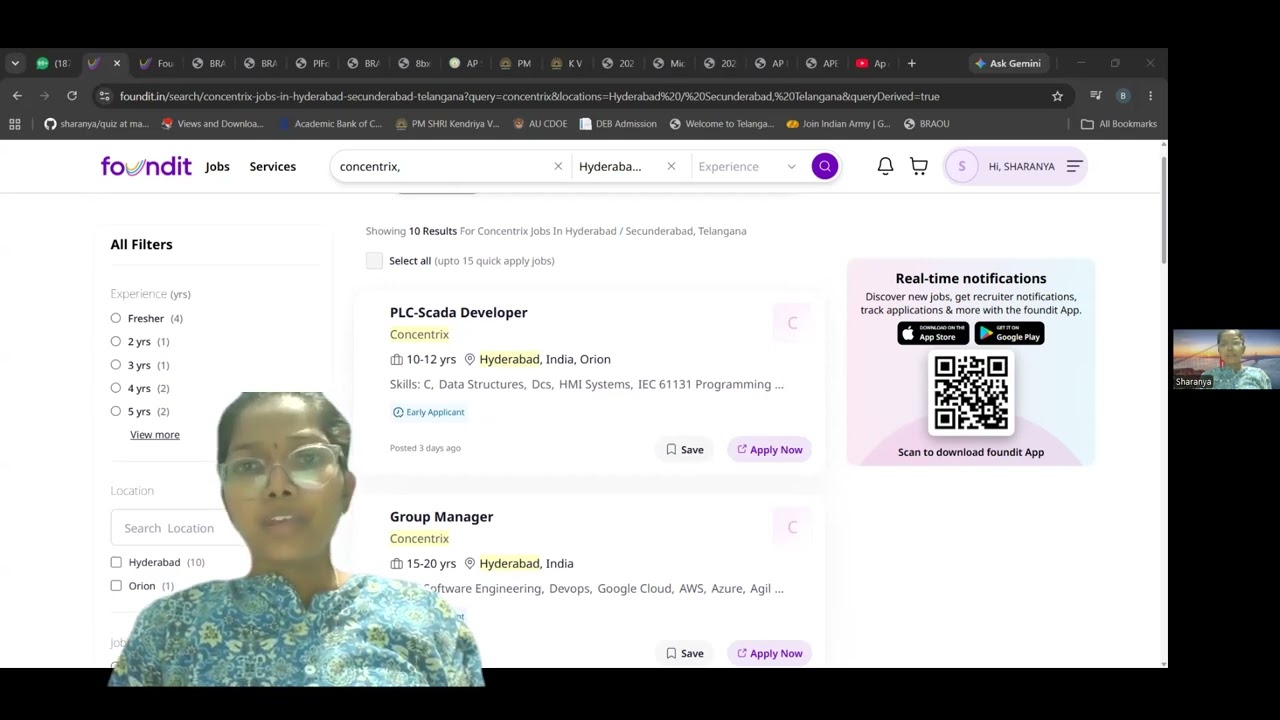Switch to the first tab labeled (18
The width and height of the screenshot is (1280, 720).
click(x=53, y=63)
